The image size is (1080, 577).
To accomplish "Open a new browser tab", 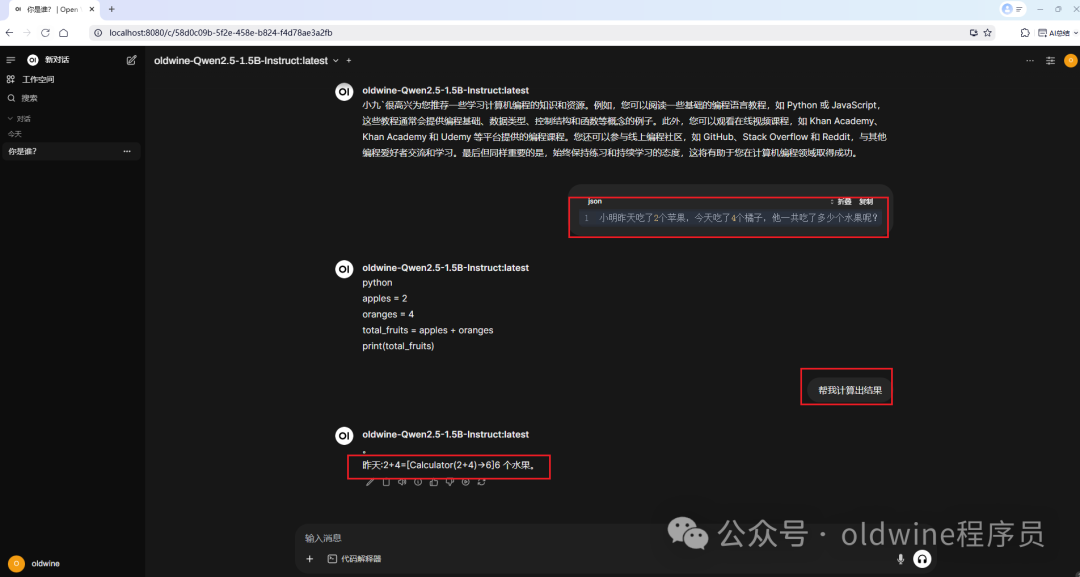I will 112,9.
